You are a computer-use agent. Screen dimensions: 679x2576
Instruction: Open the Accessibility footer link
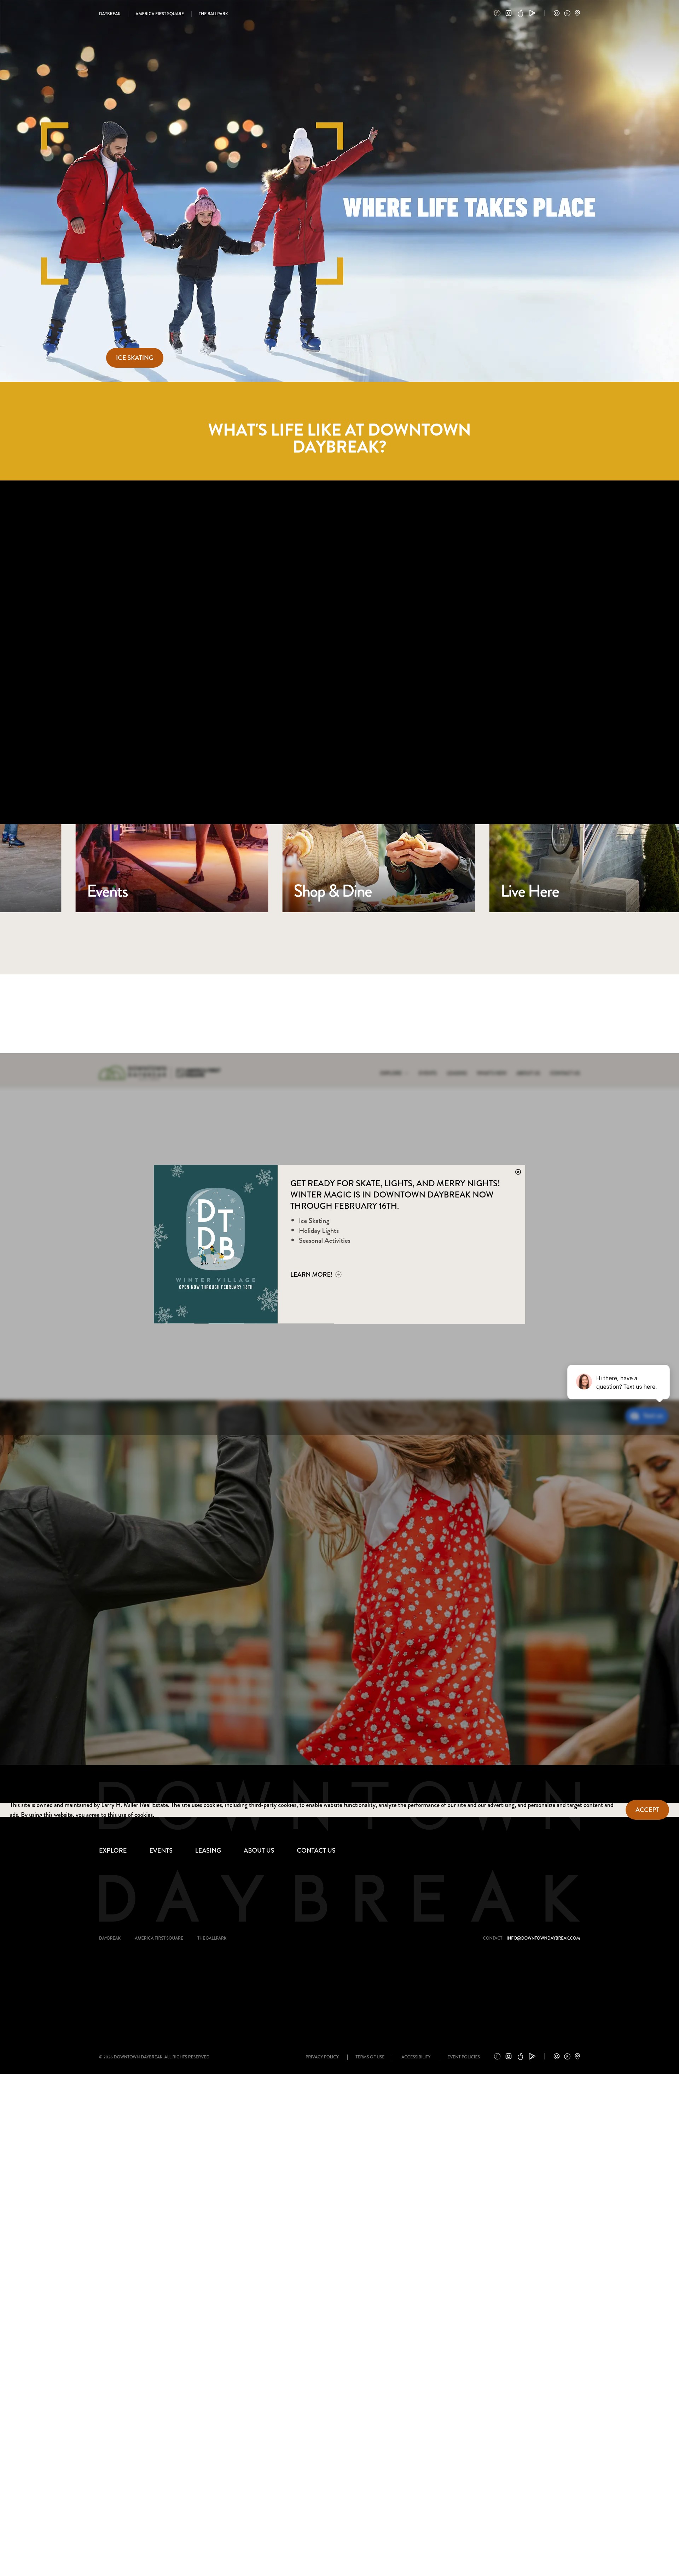(416, 2057)
